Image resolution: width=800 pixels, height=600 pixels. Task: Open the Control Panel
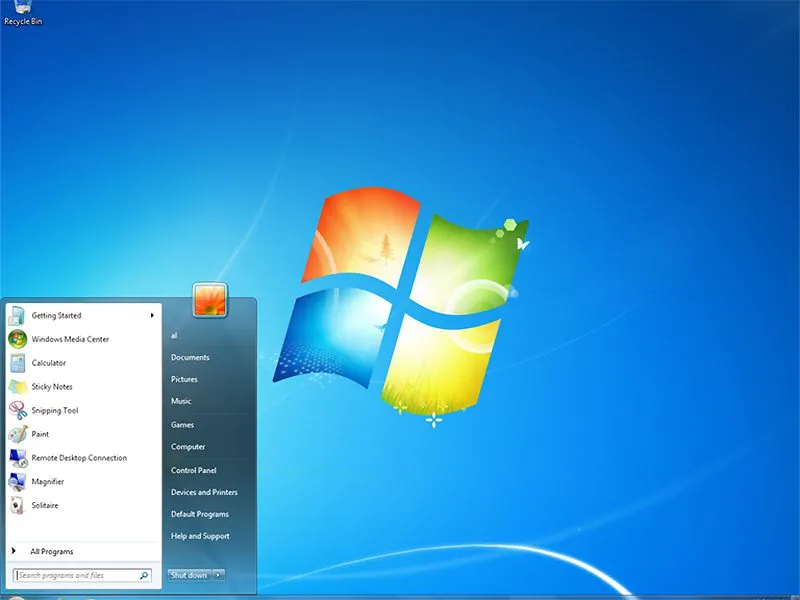point(195,470)
